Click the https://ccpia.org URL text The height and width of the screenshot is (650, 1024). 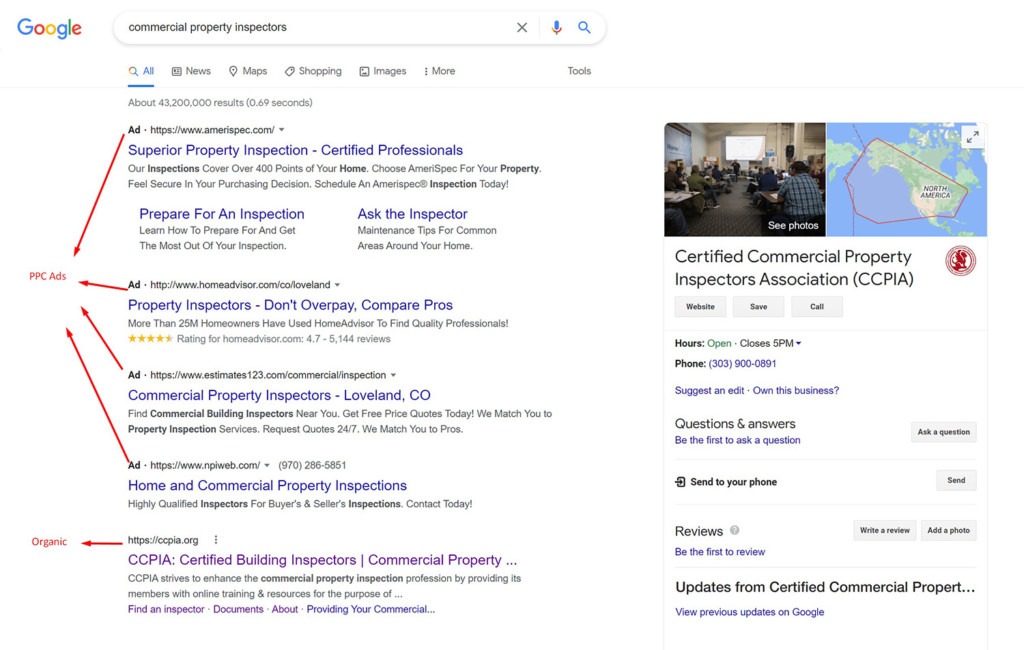click(x=163, y=540)
